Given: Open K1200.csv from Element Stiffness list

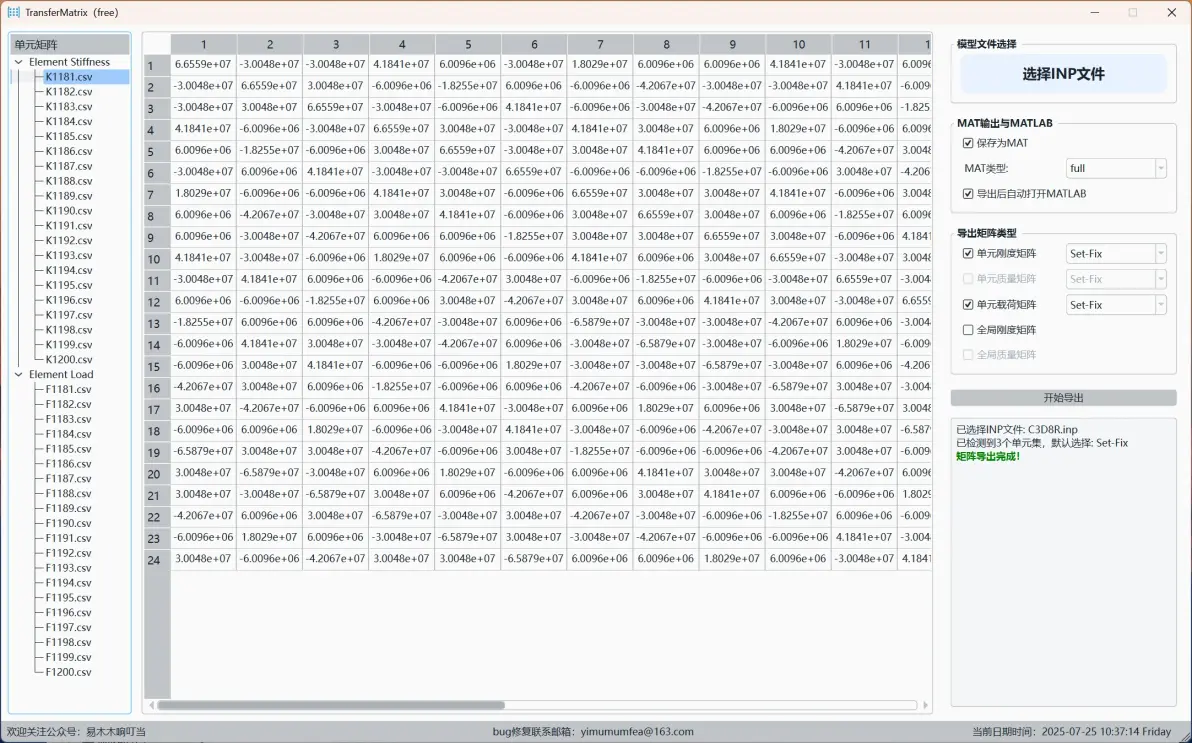Looking at the screenshot, I should (x=68, y=360).
